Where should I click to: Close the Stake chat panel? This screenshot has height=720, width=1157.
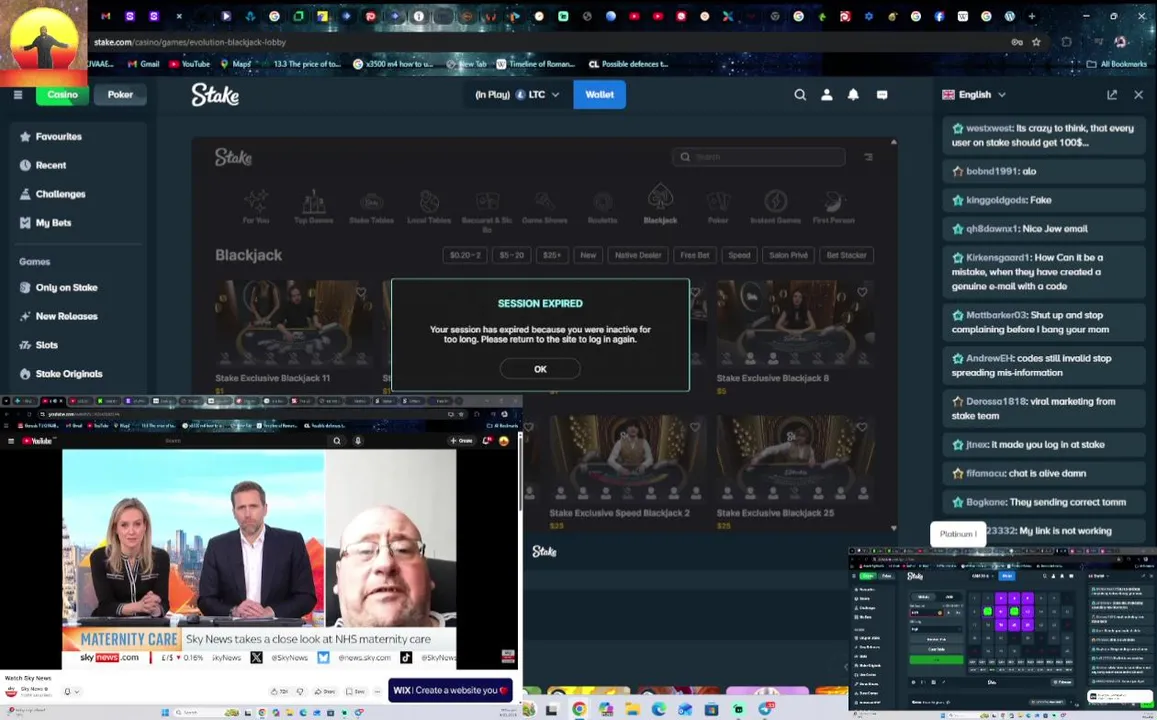[1139, 94]
